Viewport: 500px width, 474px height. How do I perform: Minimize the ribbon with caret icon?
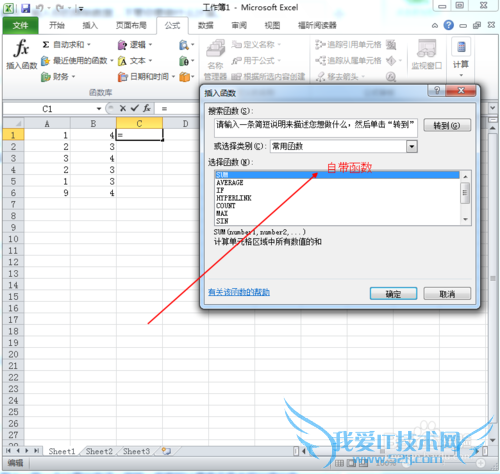(435, 25)
